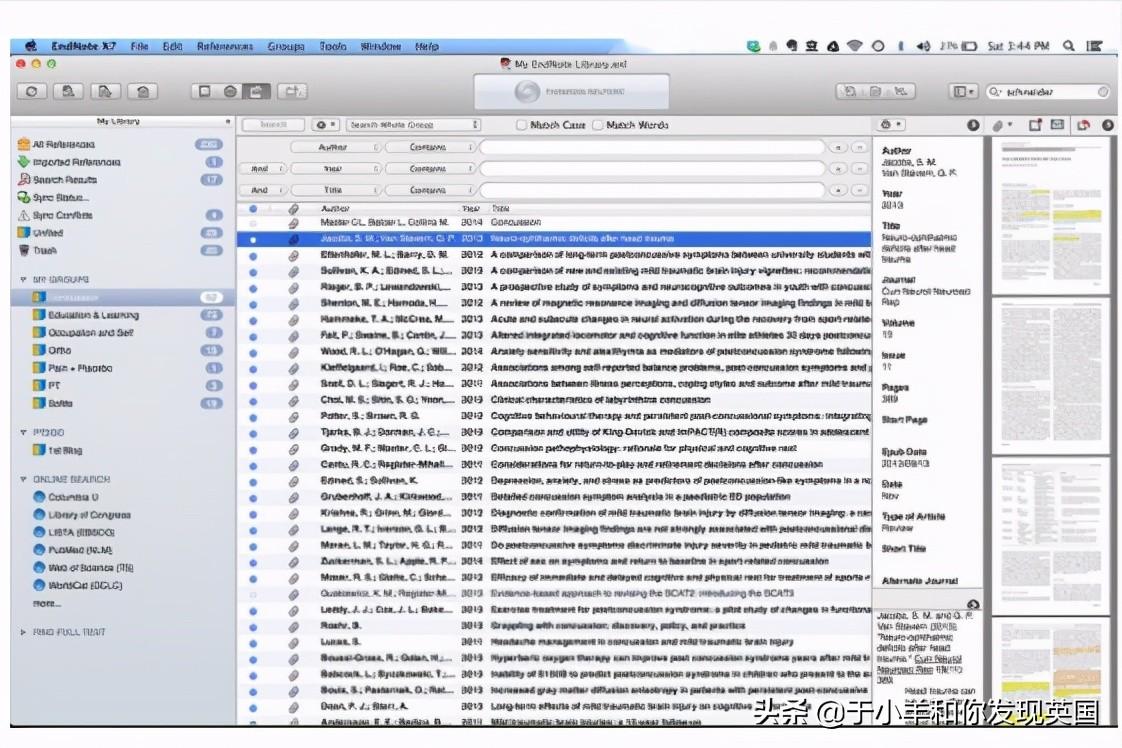Open the Author field dropdown in first search row
The height and width of the screenshot is (748, 1122).
tap(336, 147)
